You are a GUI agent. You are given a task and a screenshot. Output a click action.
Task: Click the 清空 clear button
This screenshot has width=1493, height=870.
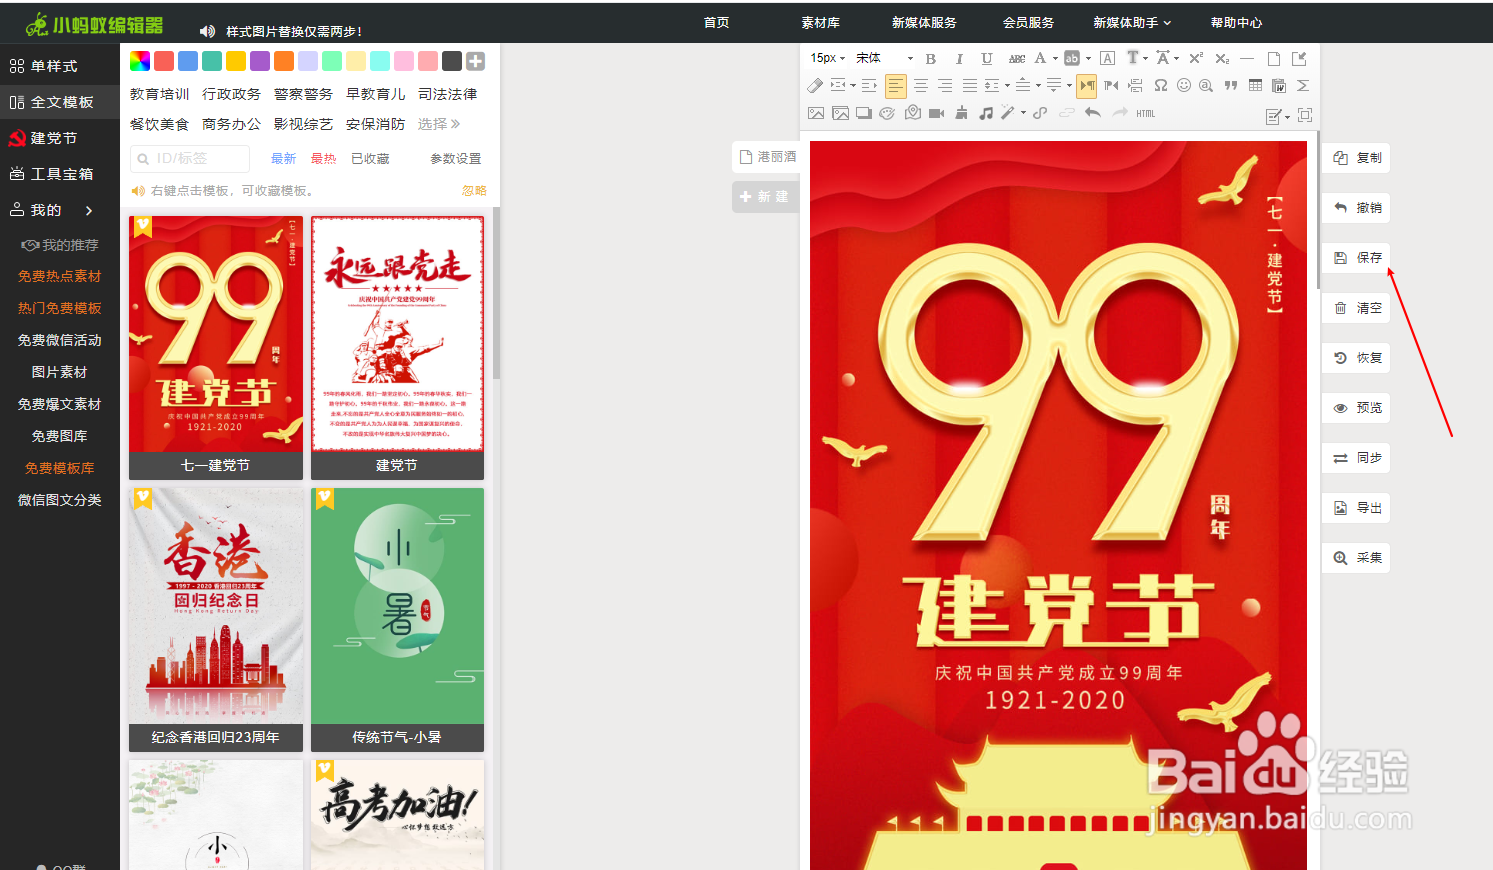1357,308
